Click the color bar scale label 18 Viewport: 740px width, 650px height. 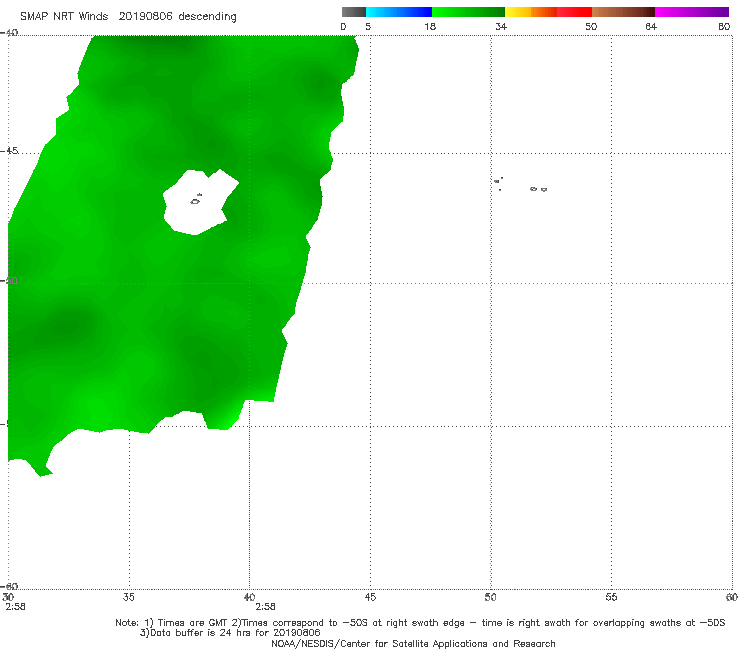tap(430, 27)
